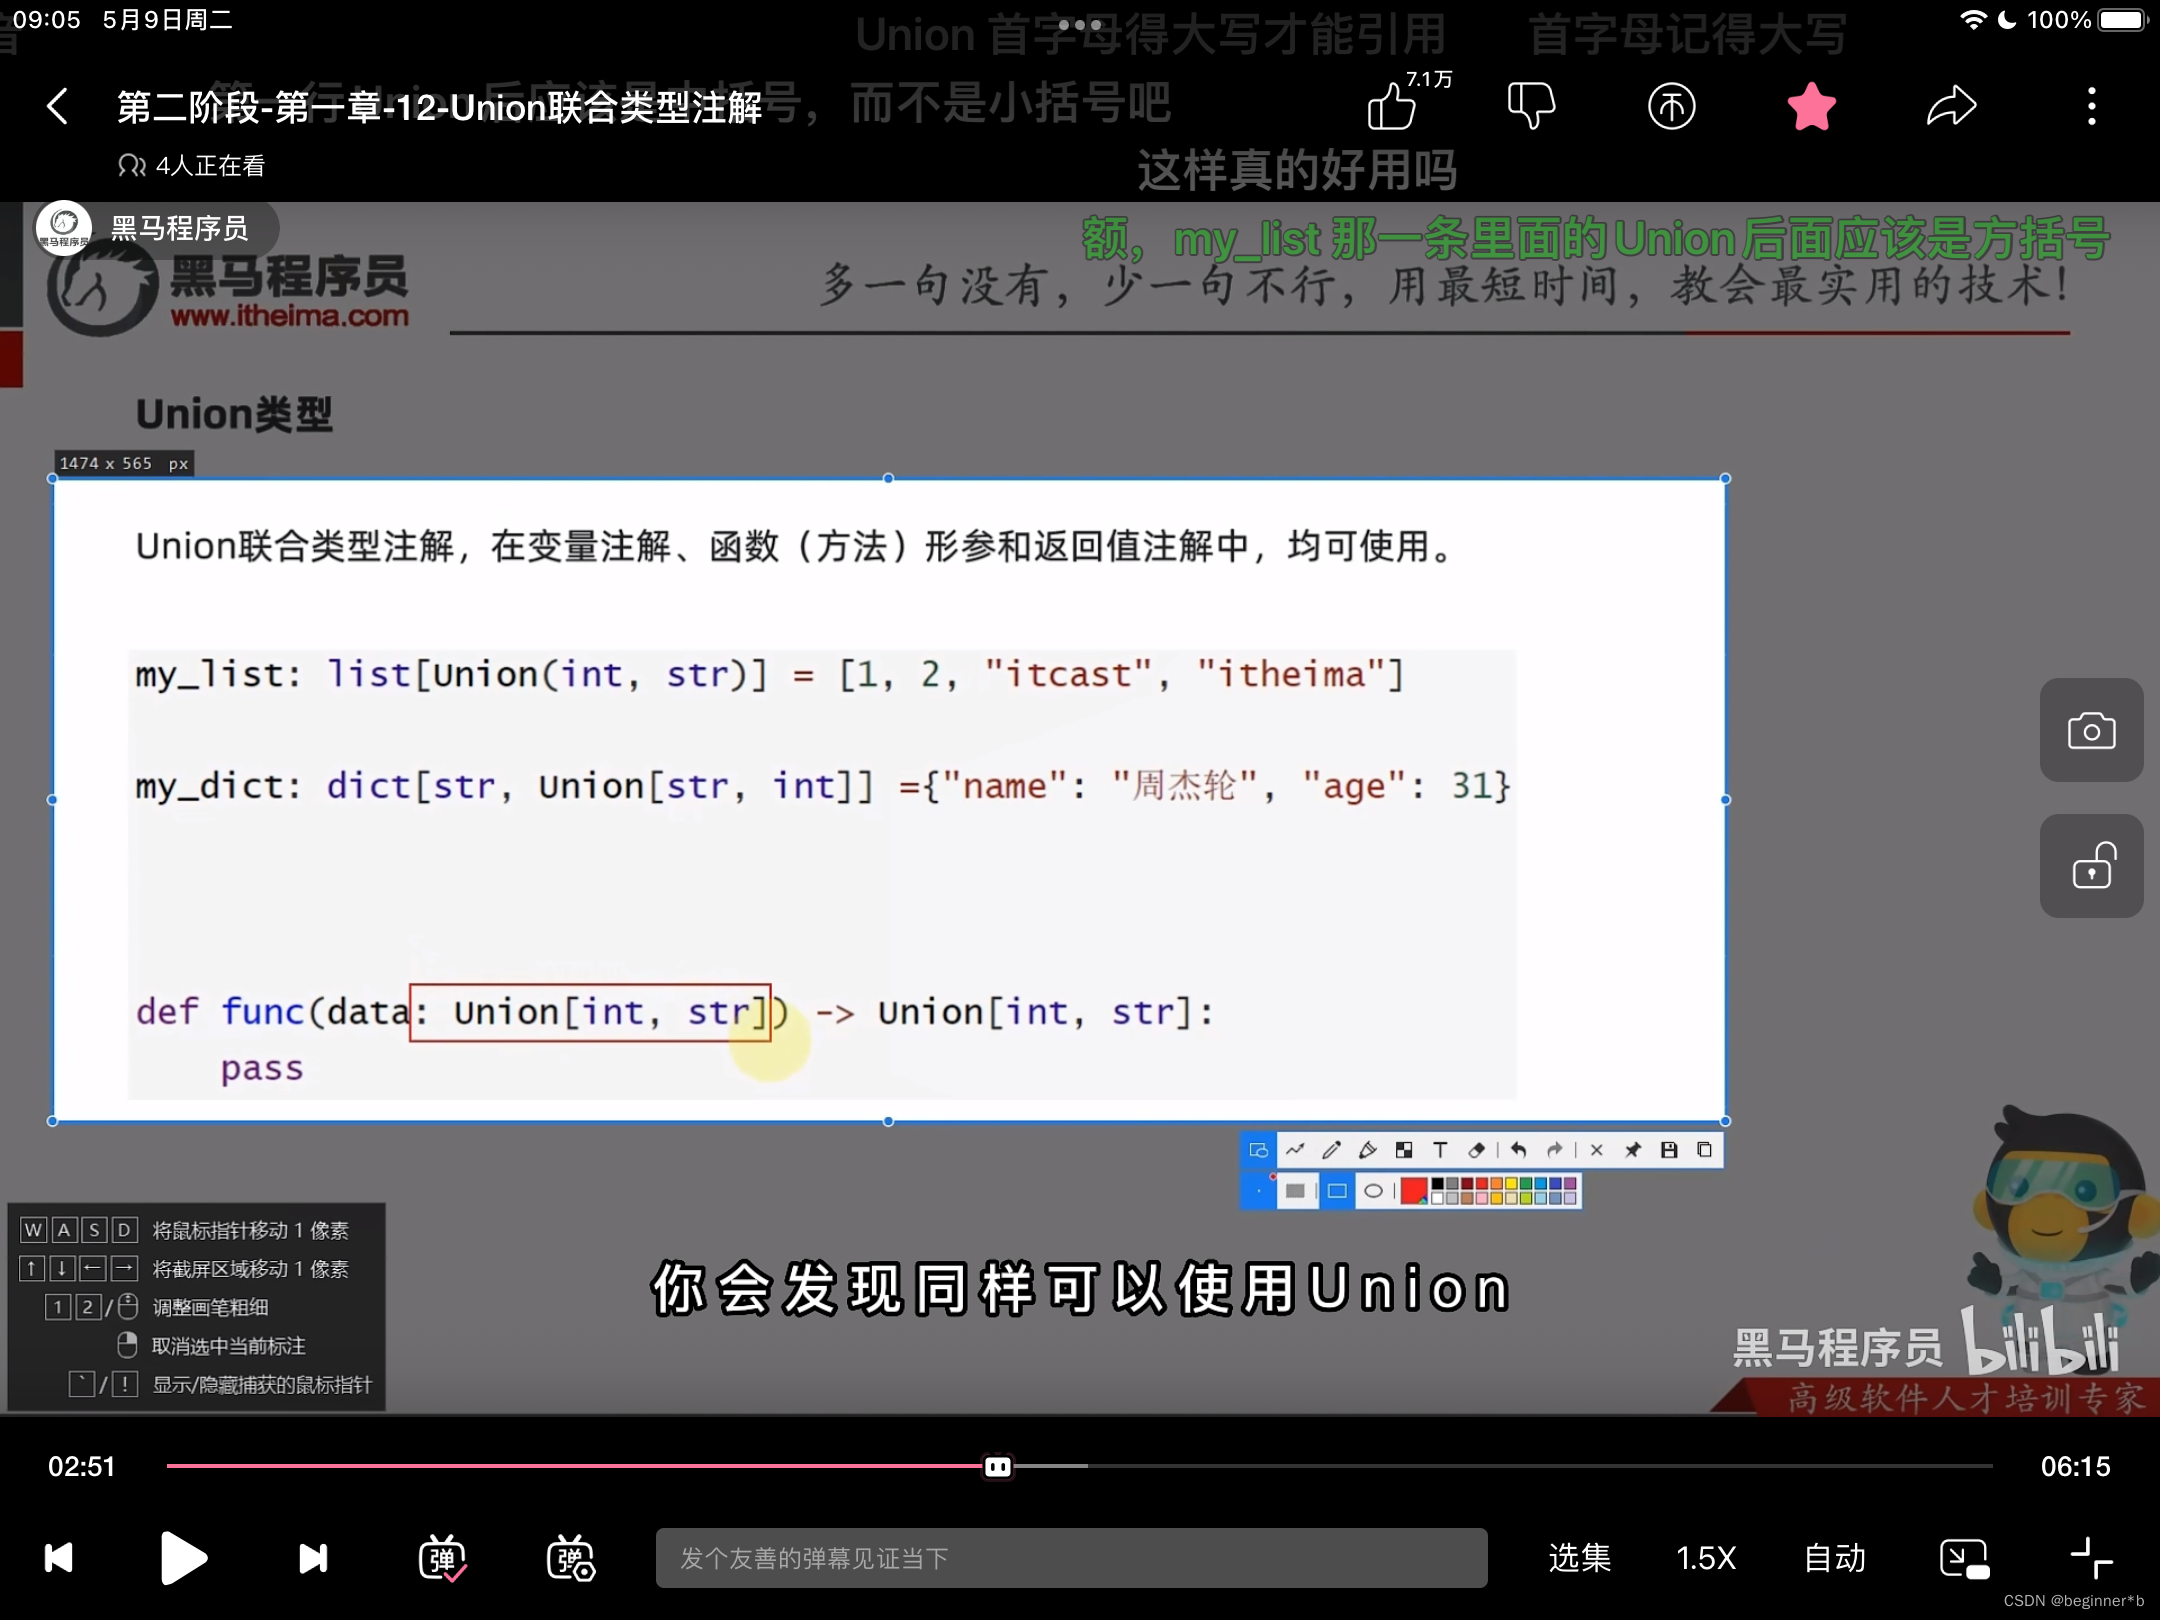
Task: Toggle the danmaku display on/off
Action: click(x=442, y=1558)
